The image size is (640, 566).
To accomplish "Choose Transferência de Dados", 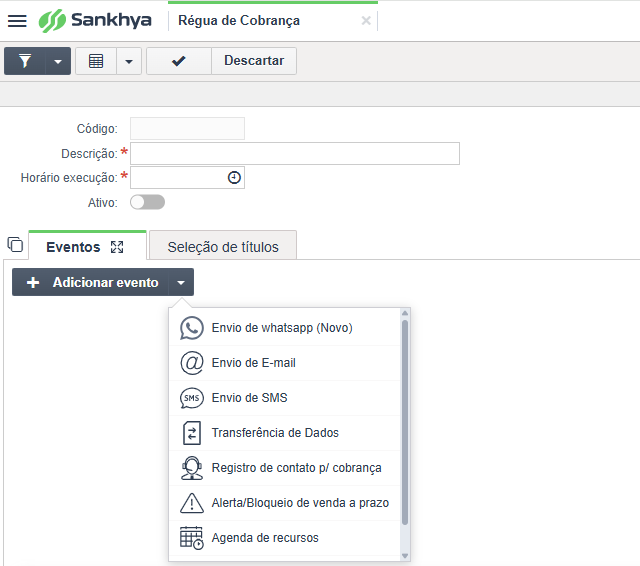I will click(x=285, y=433).
